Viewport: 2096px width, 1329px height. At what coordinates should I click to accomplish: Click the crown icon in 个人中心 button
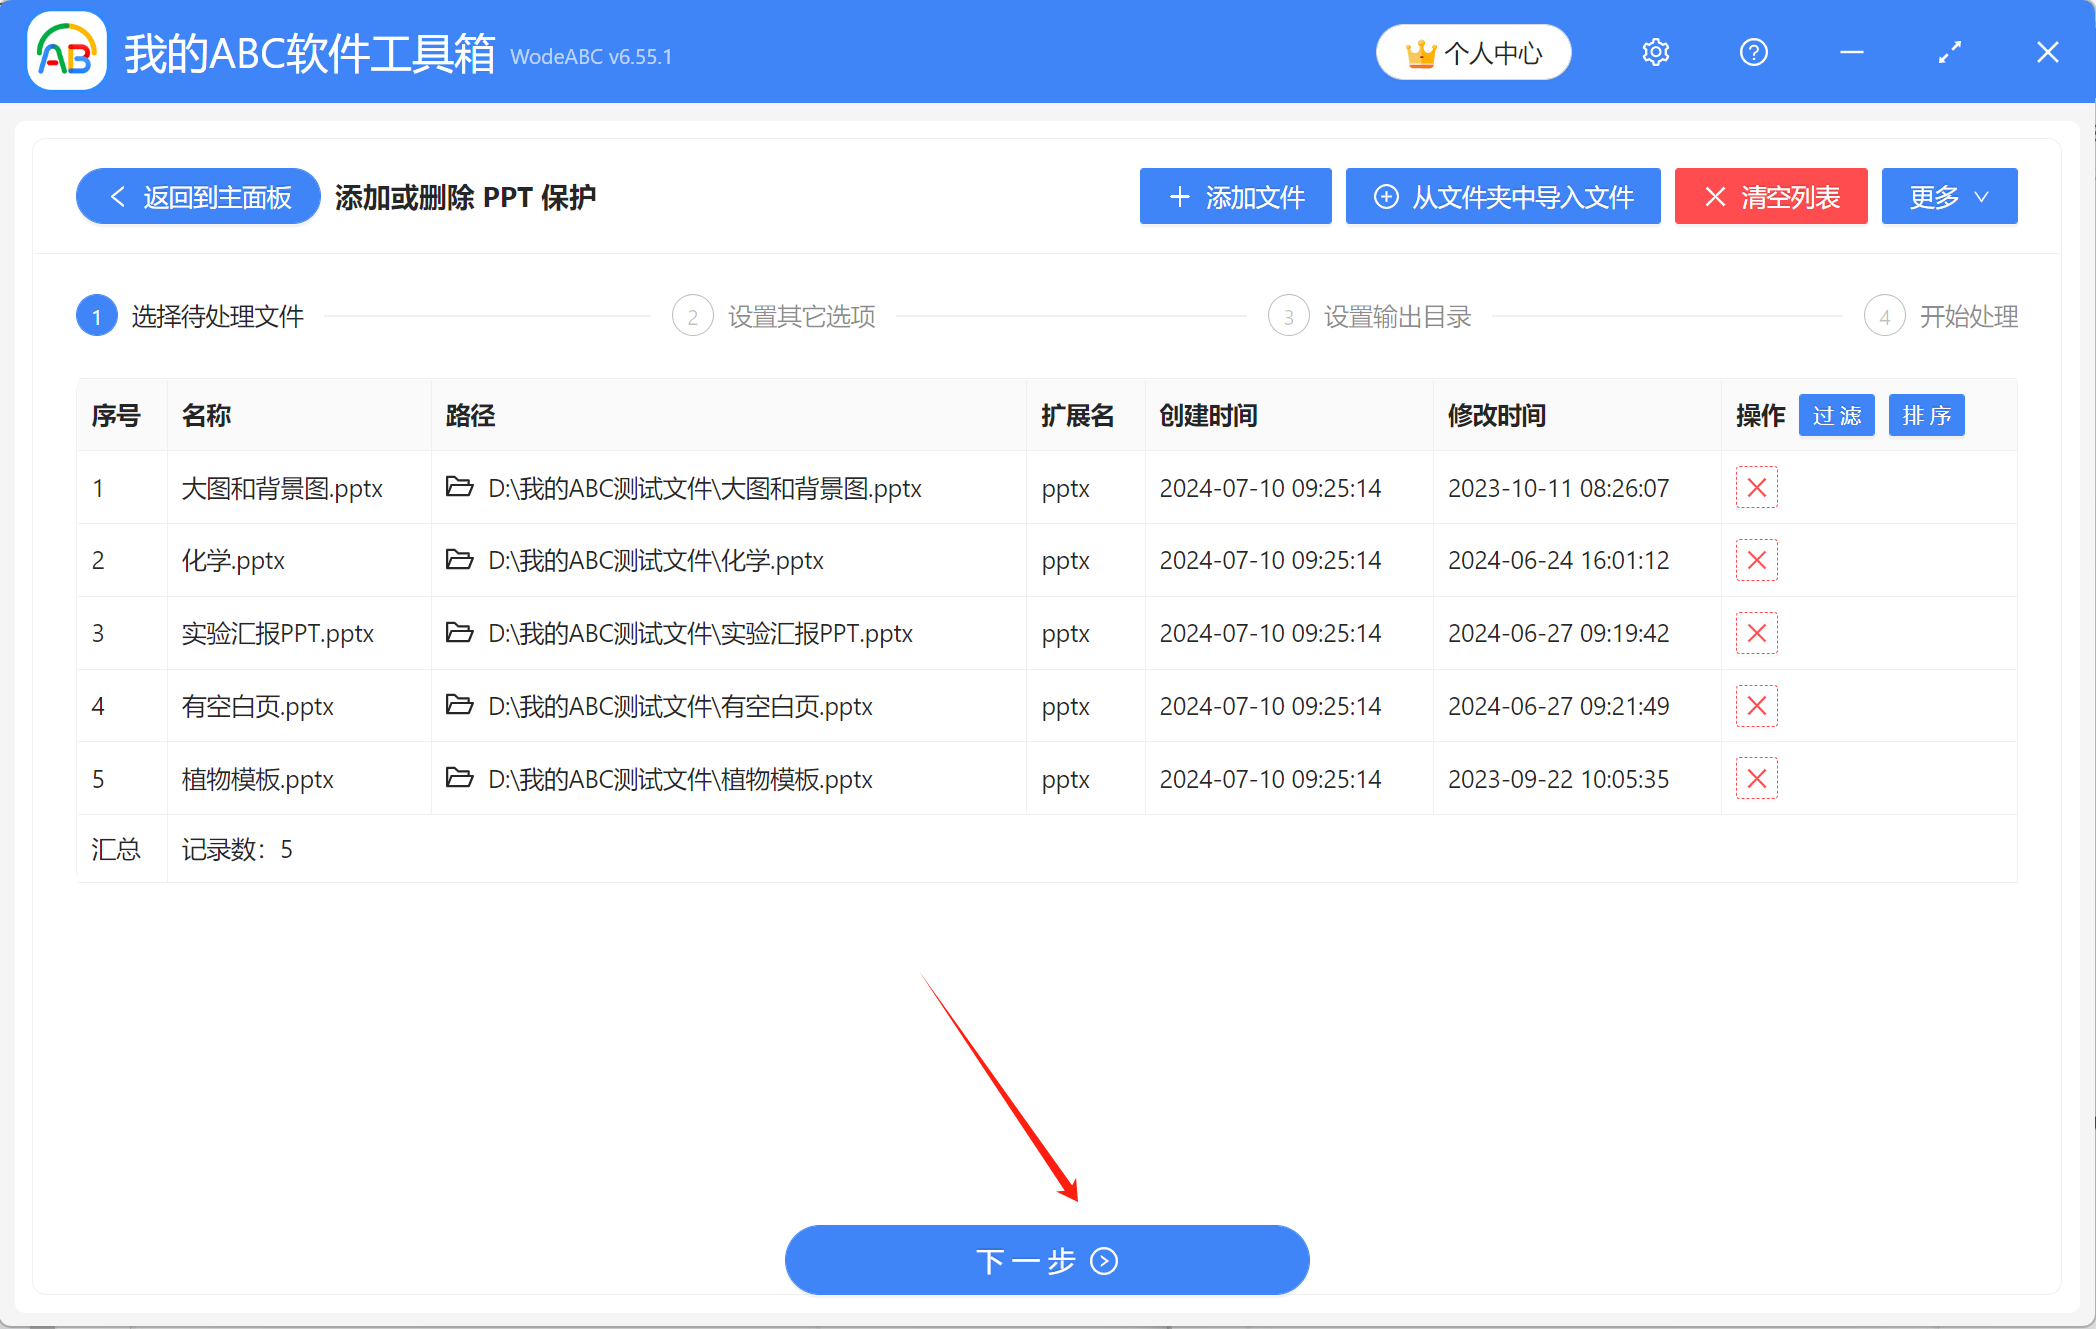point(1421,52)
